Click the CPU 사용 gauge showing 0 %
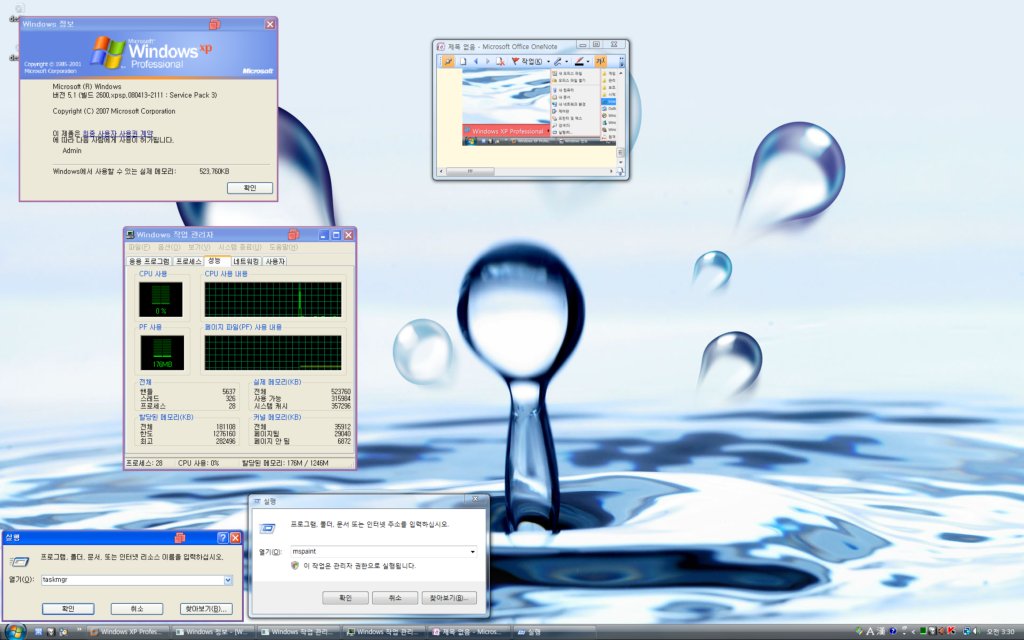Screen dimensions: 1024x640 (161, 300)
